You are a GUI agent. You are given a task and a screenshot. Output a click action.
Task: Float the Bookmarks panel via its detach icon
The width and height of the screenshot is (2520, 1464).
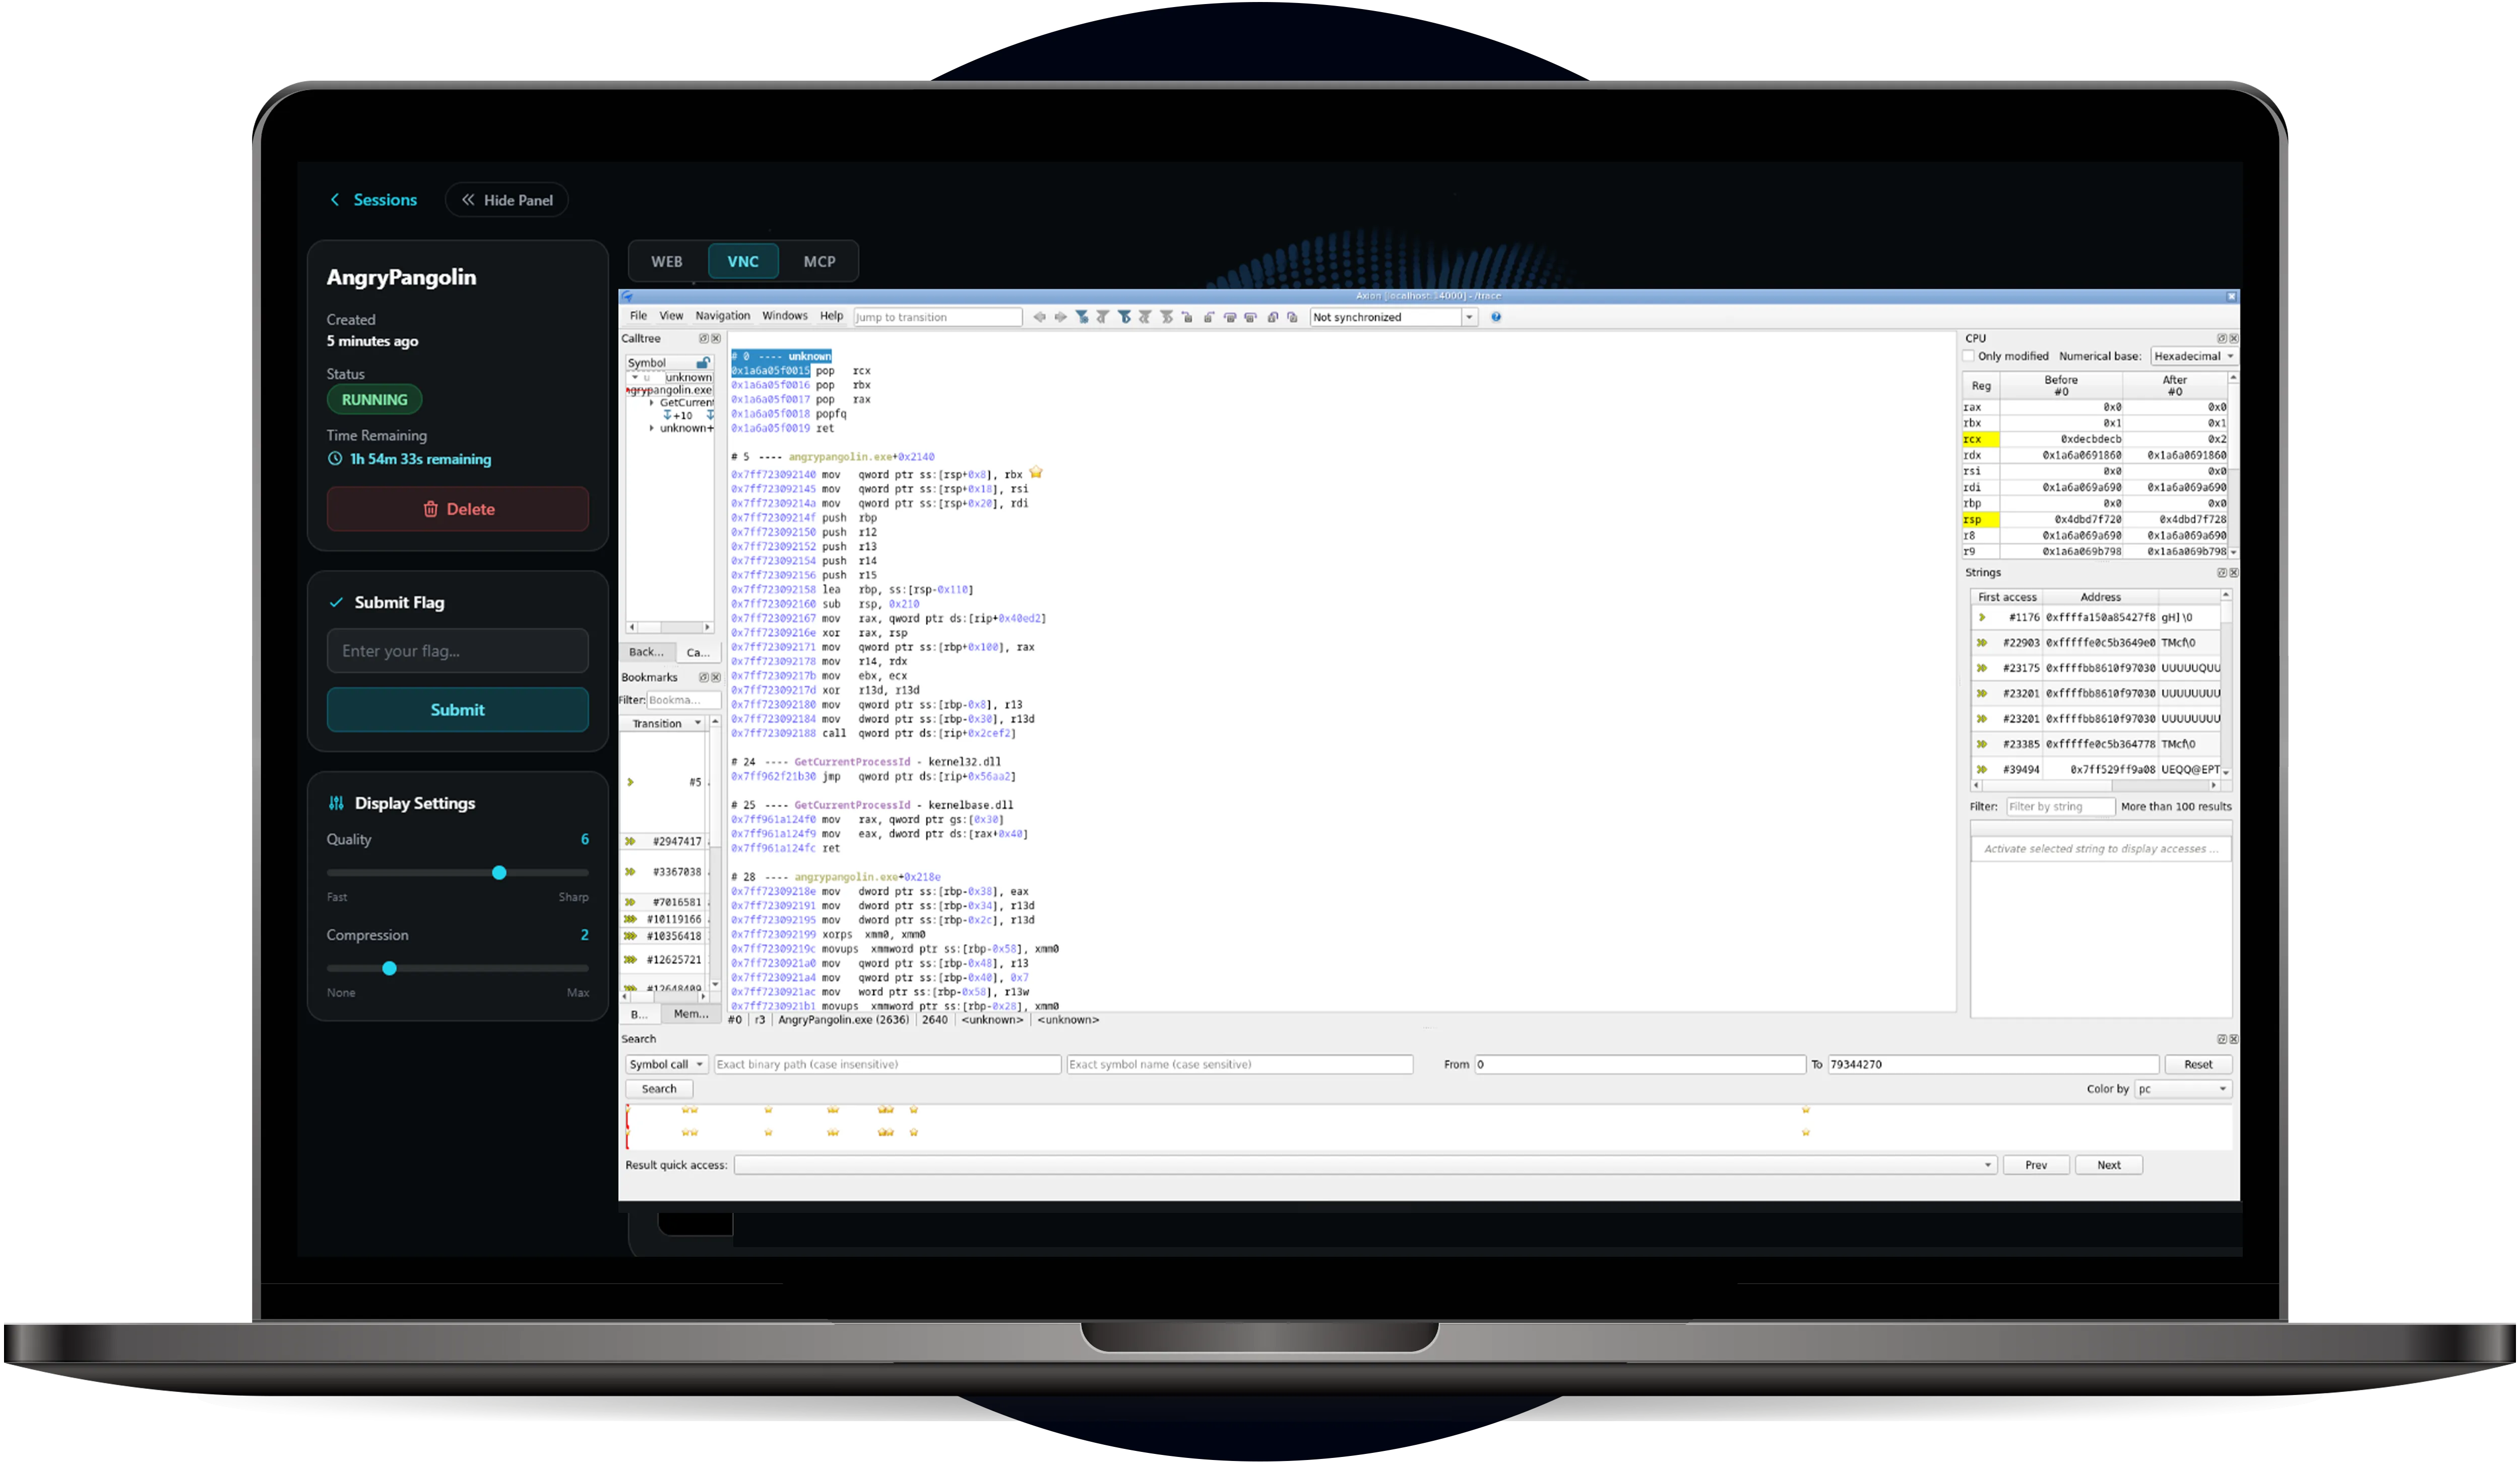point(704,678)
